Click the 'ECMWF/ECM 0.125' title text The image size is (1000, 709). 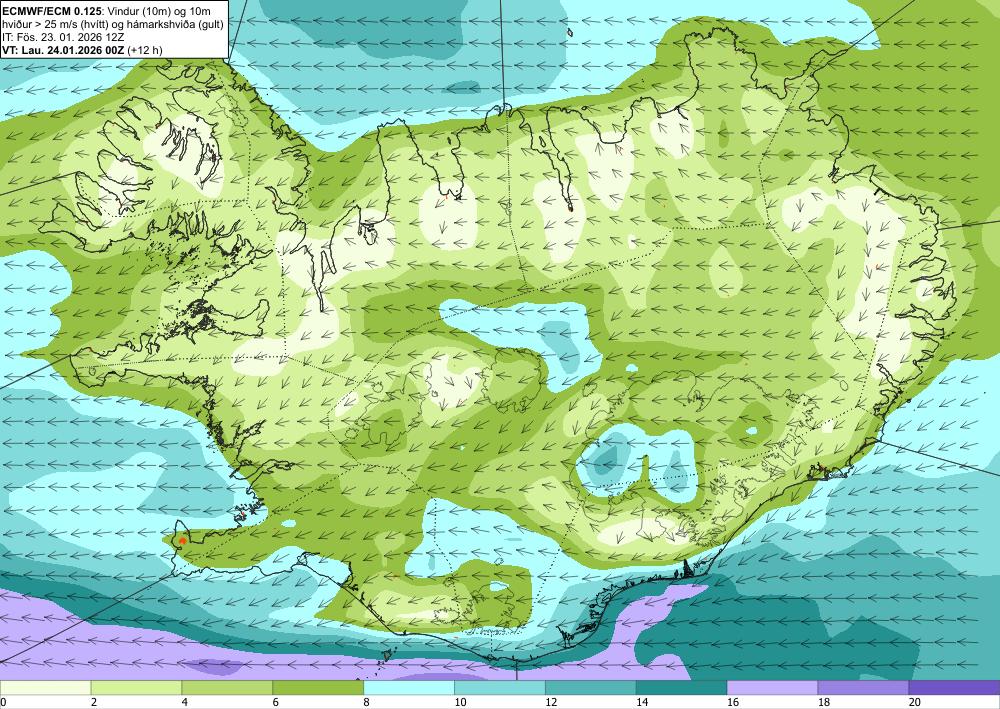50,11
